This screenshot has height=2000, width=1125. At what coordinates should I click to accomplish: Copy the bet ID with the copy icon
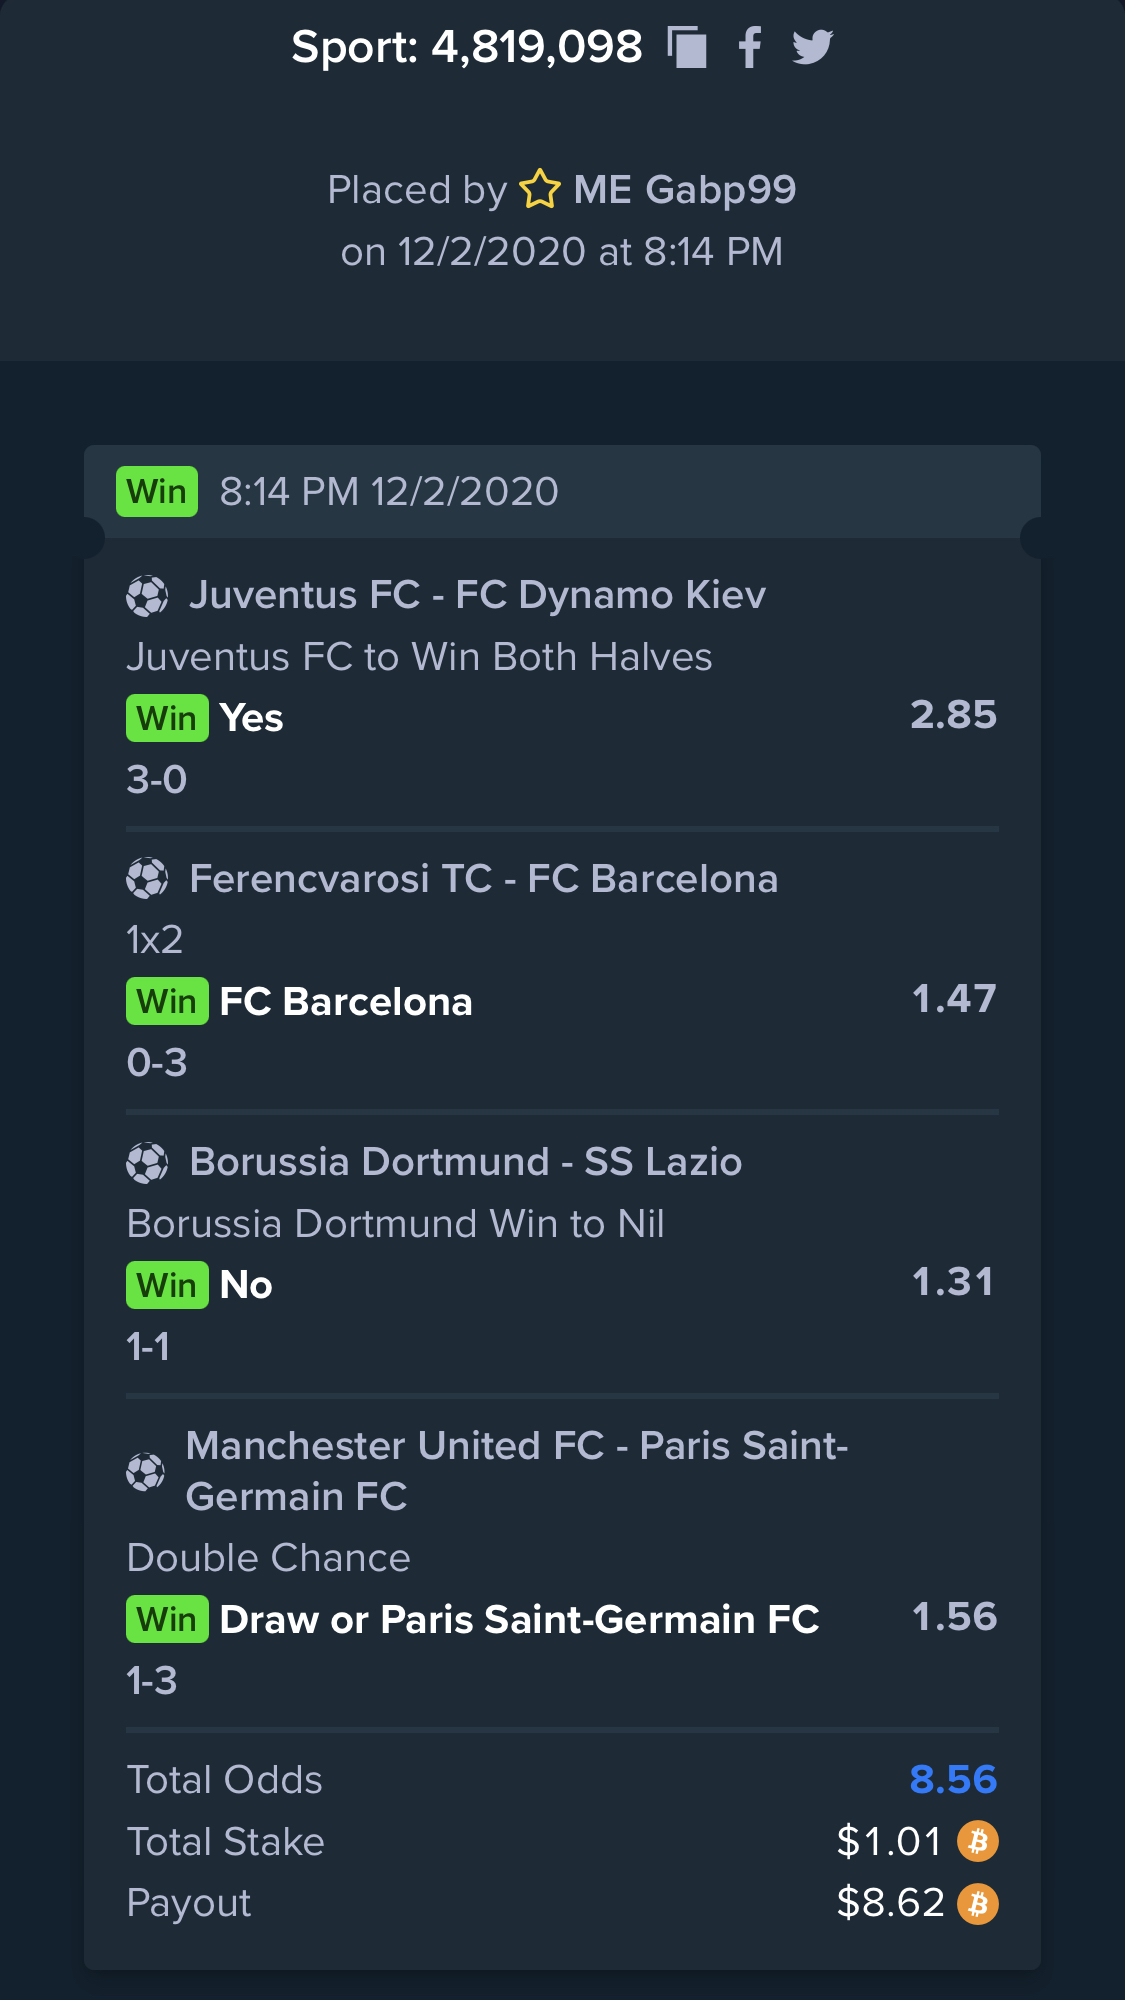pos(687,47)
